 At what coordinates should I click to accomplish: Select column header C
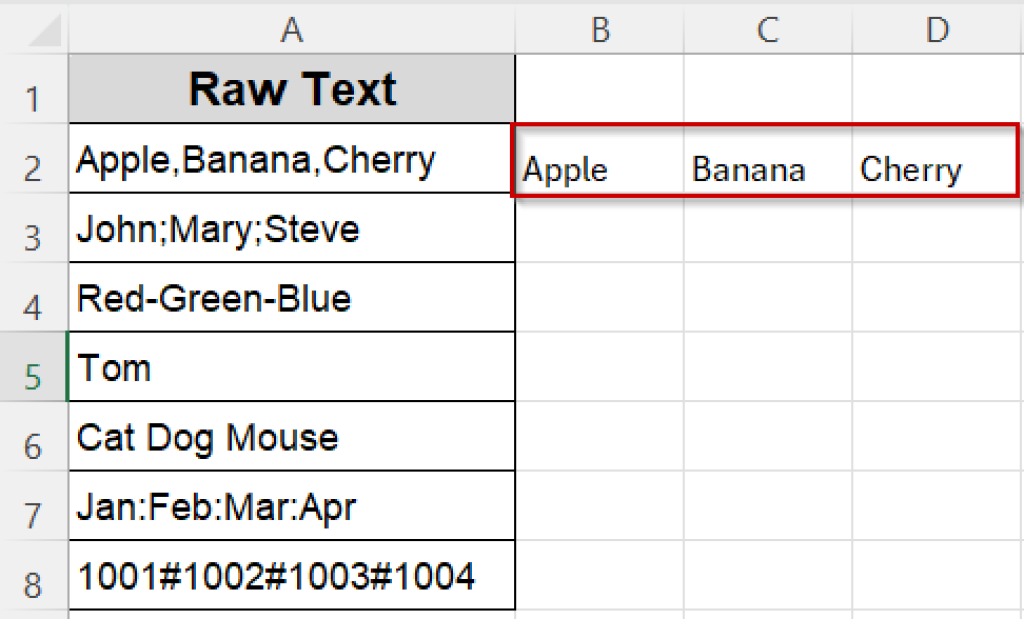click(x=767, y=29)
